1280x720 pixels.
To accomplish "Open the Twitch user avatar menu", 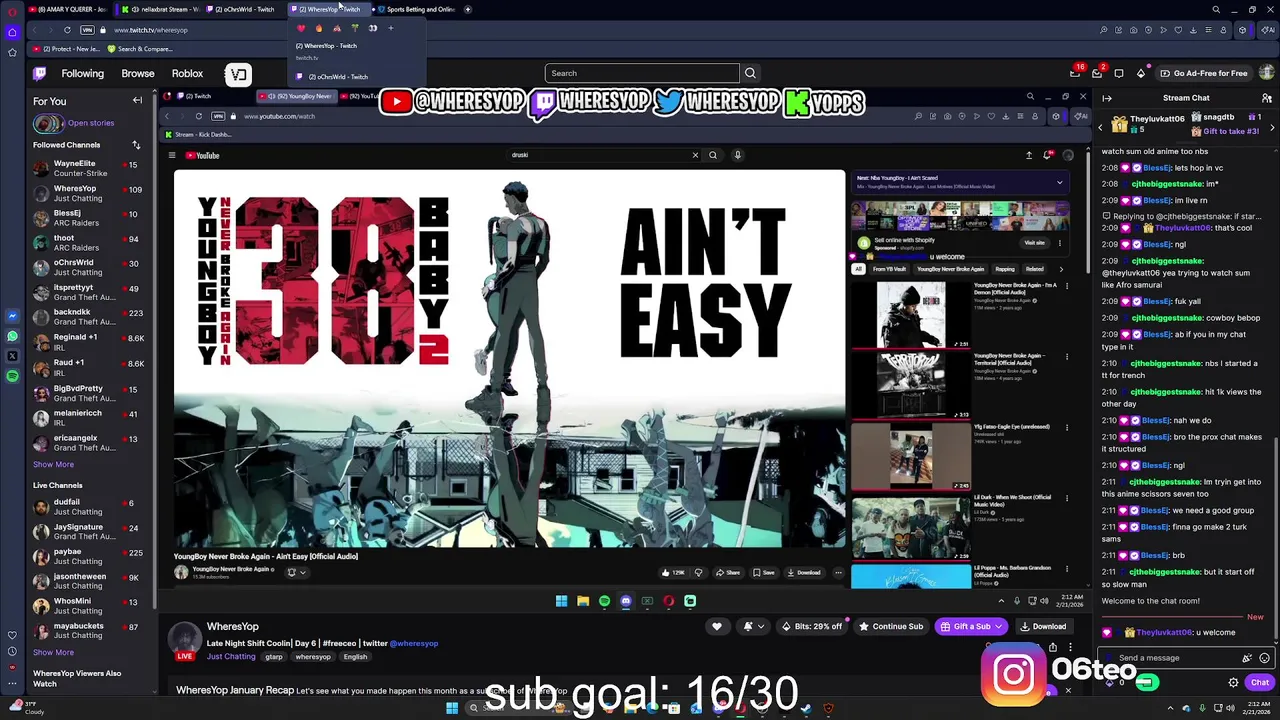I will click(1267, 73).
